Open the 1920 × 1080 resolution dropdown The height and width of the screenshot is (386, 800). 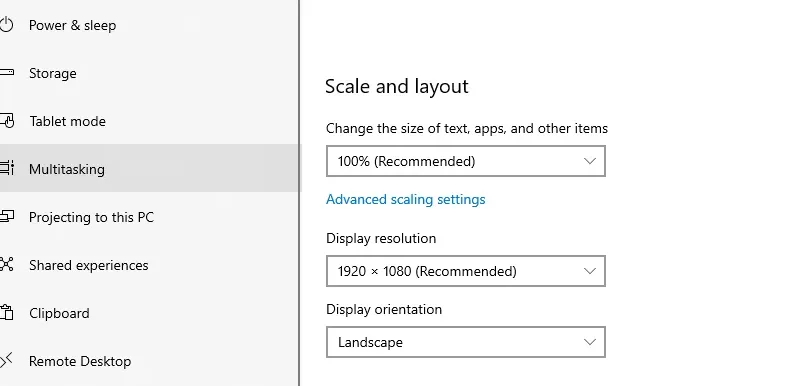coord(466,271)
